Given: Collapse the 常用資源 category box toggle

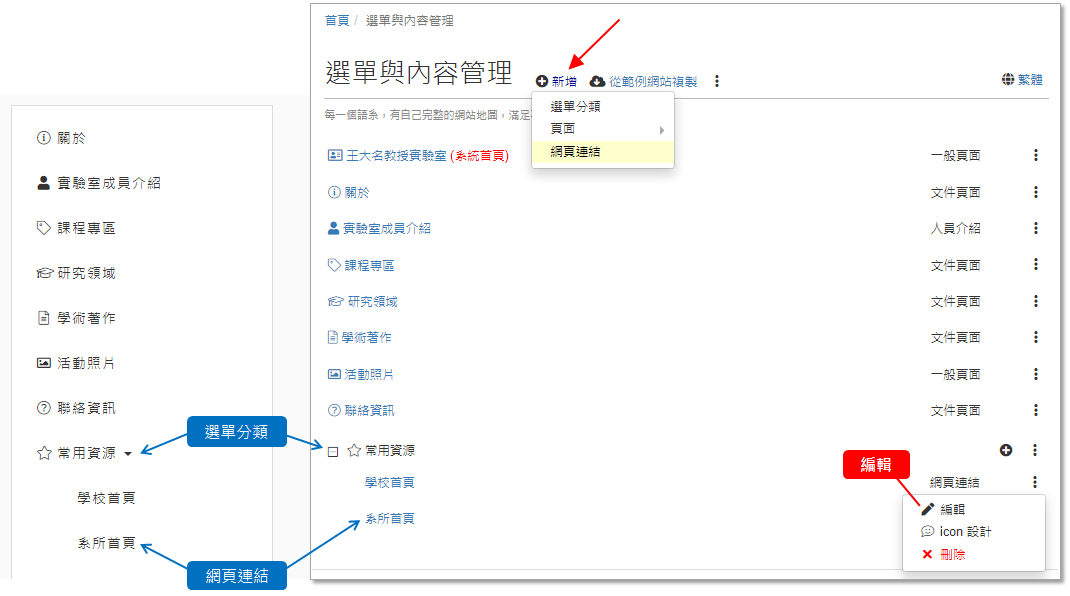Looking at the screenshot, I should point(333,452).
